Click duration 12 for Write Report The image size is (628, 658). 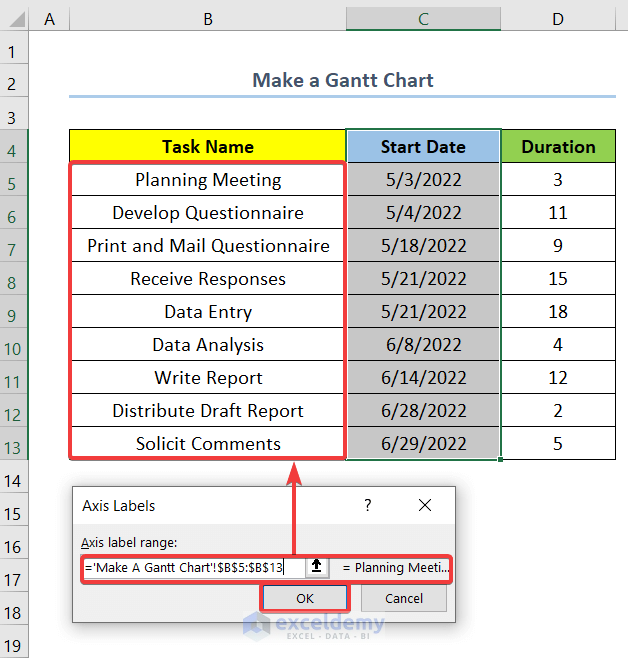(x=558, y=378)
